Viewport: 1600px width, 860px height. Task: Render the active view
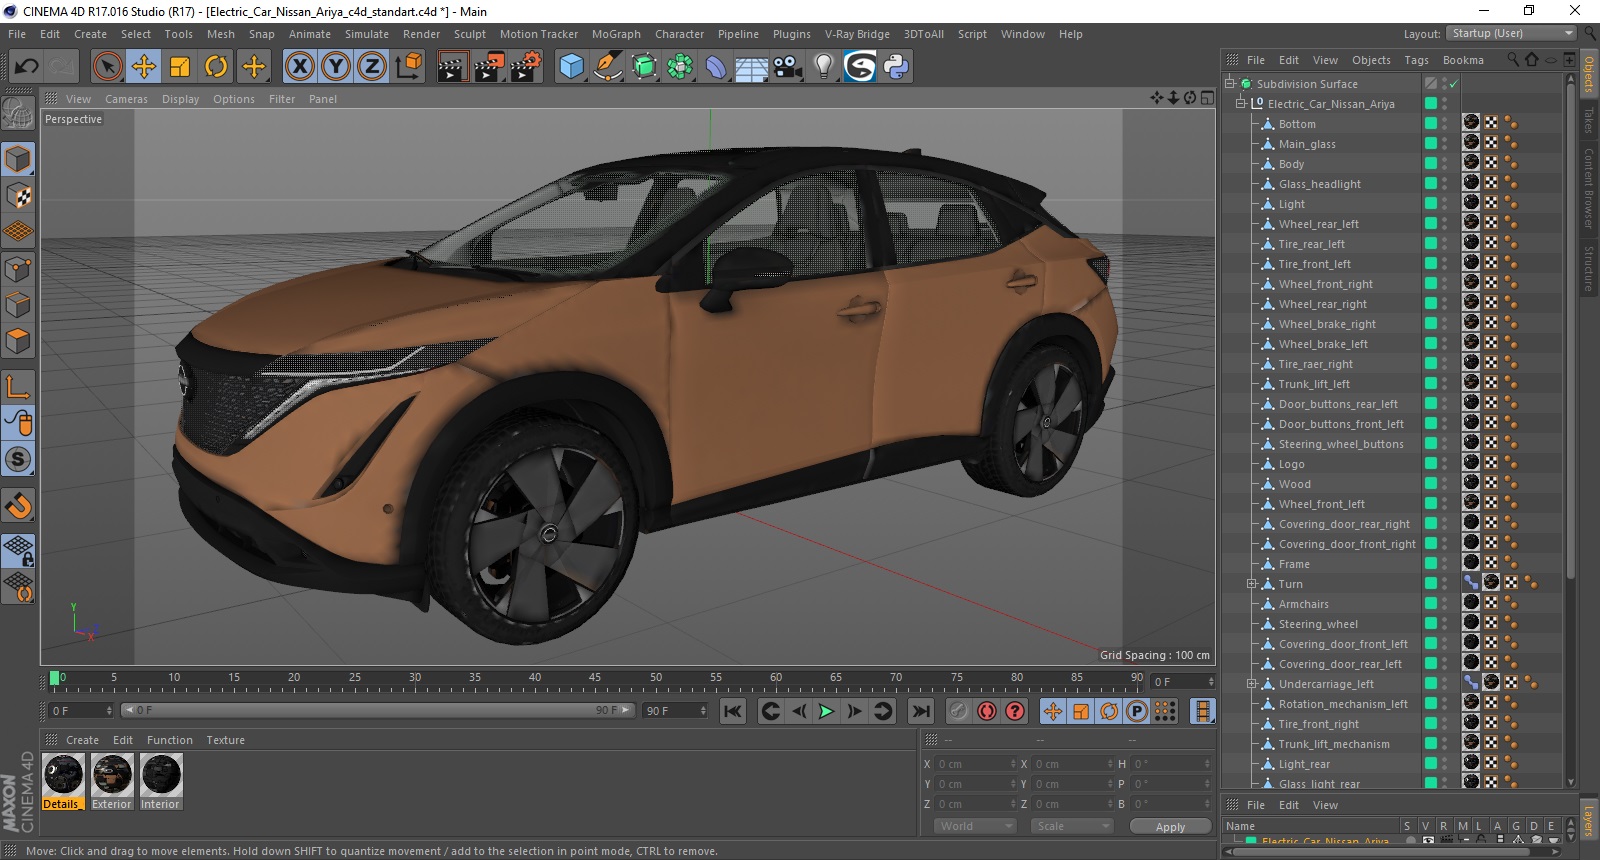452,67
